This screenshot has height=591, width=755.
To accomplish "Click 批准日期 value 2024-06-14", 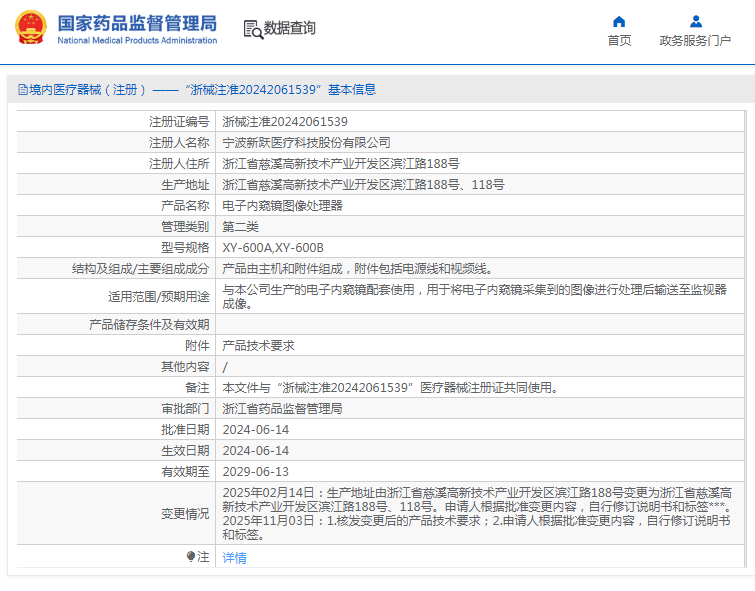I will [256, 430].
